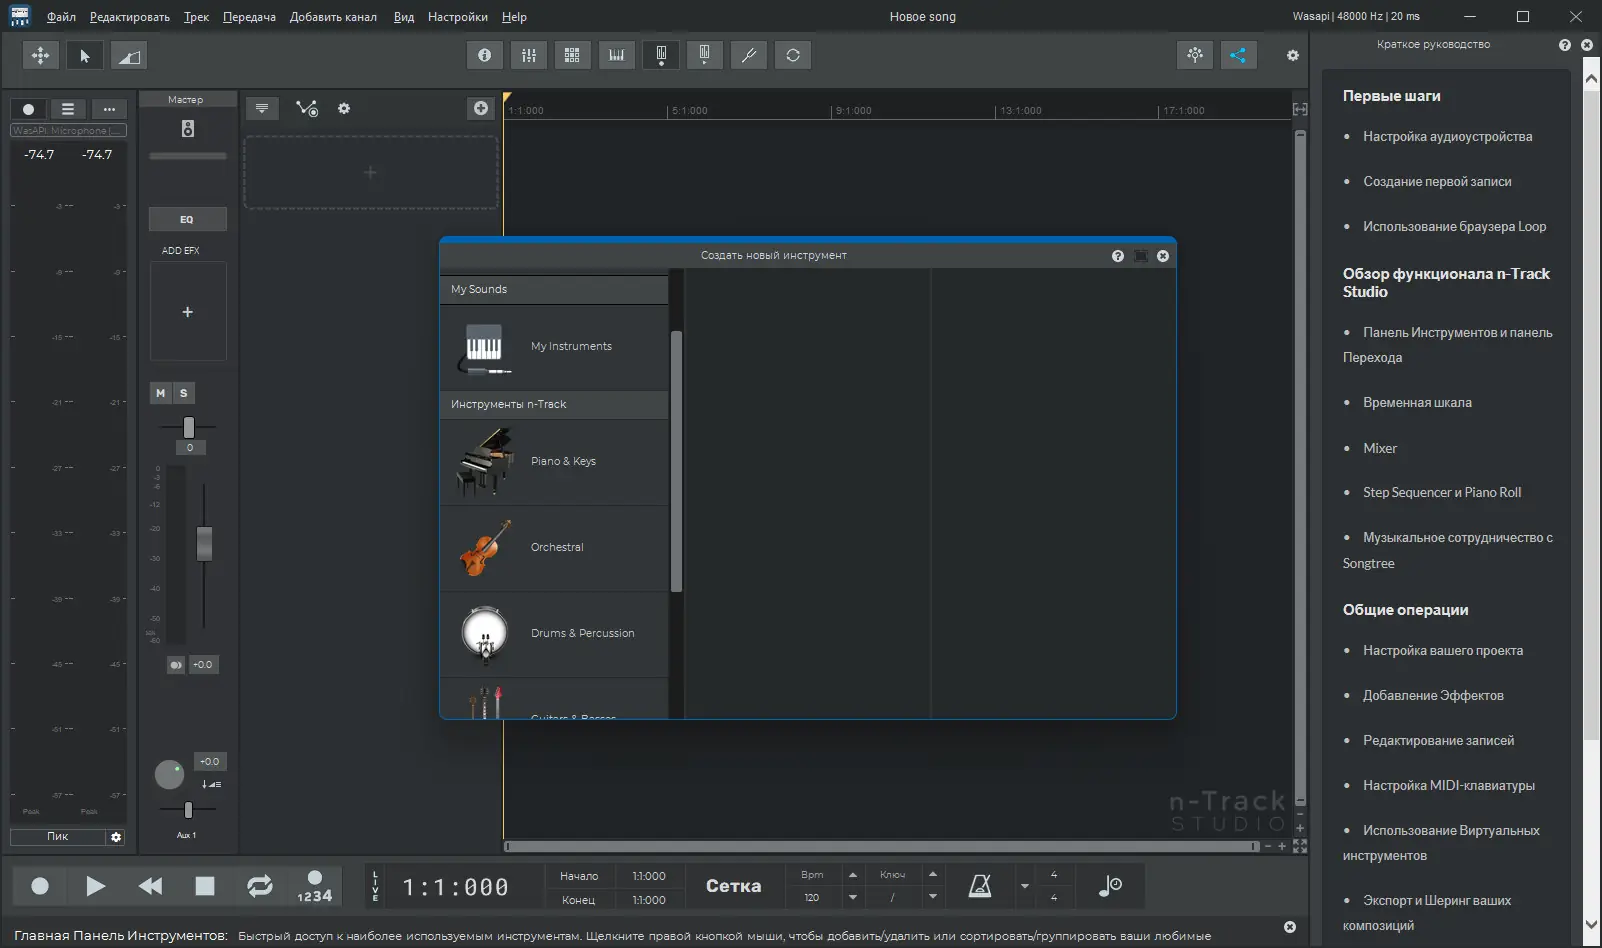Open the Создание первой записи guide link
The image size is (1602, 948).
tap(1437, 182)
